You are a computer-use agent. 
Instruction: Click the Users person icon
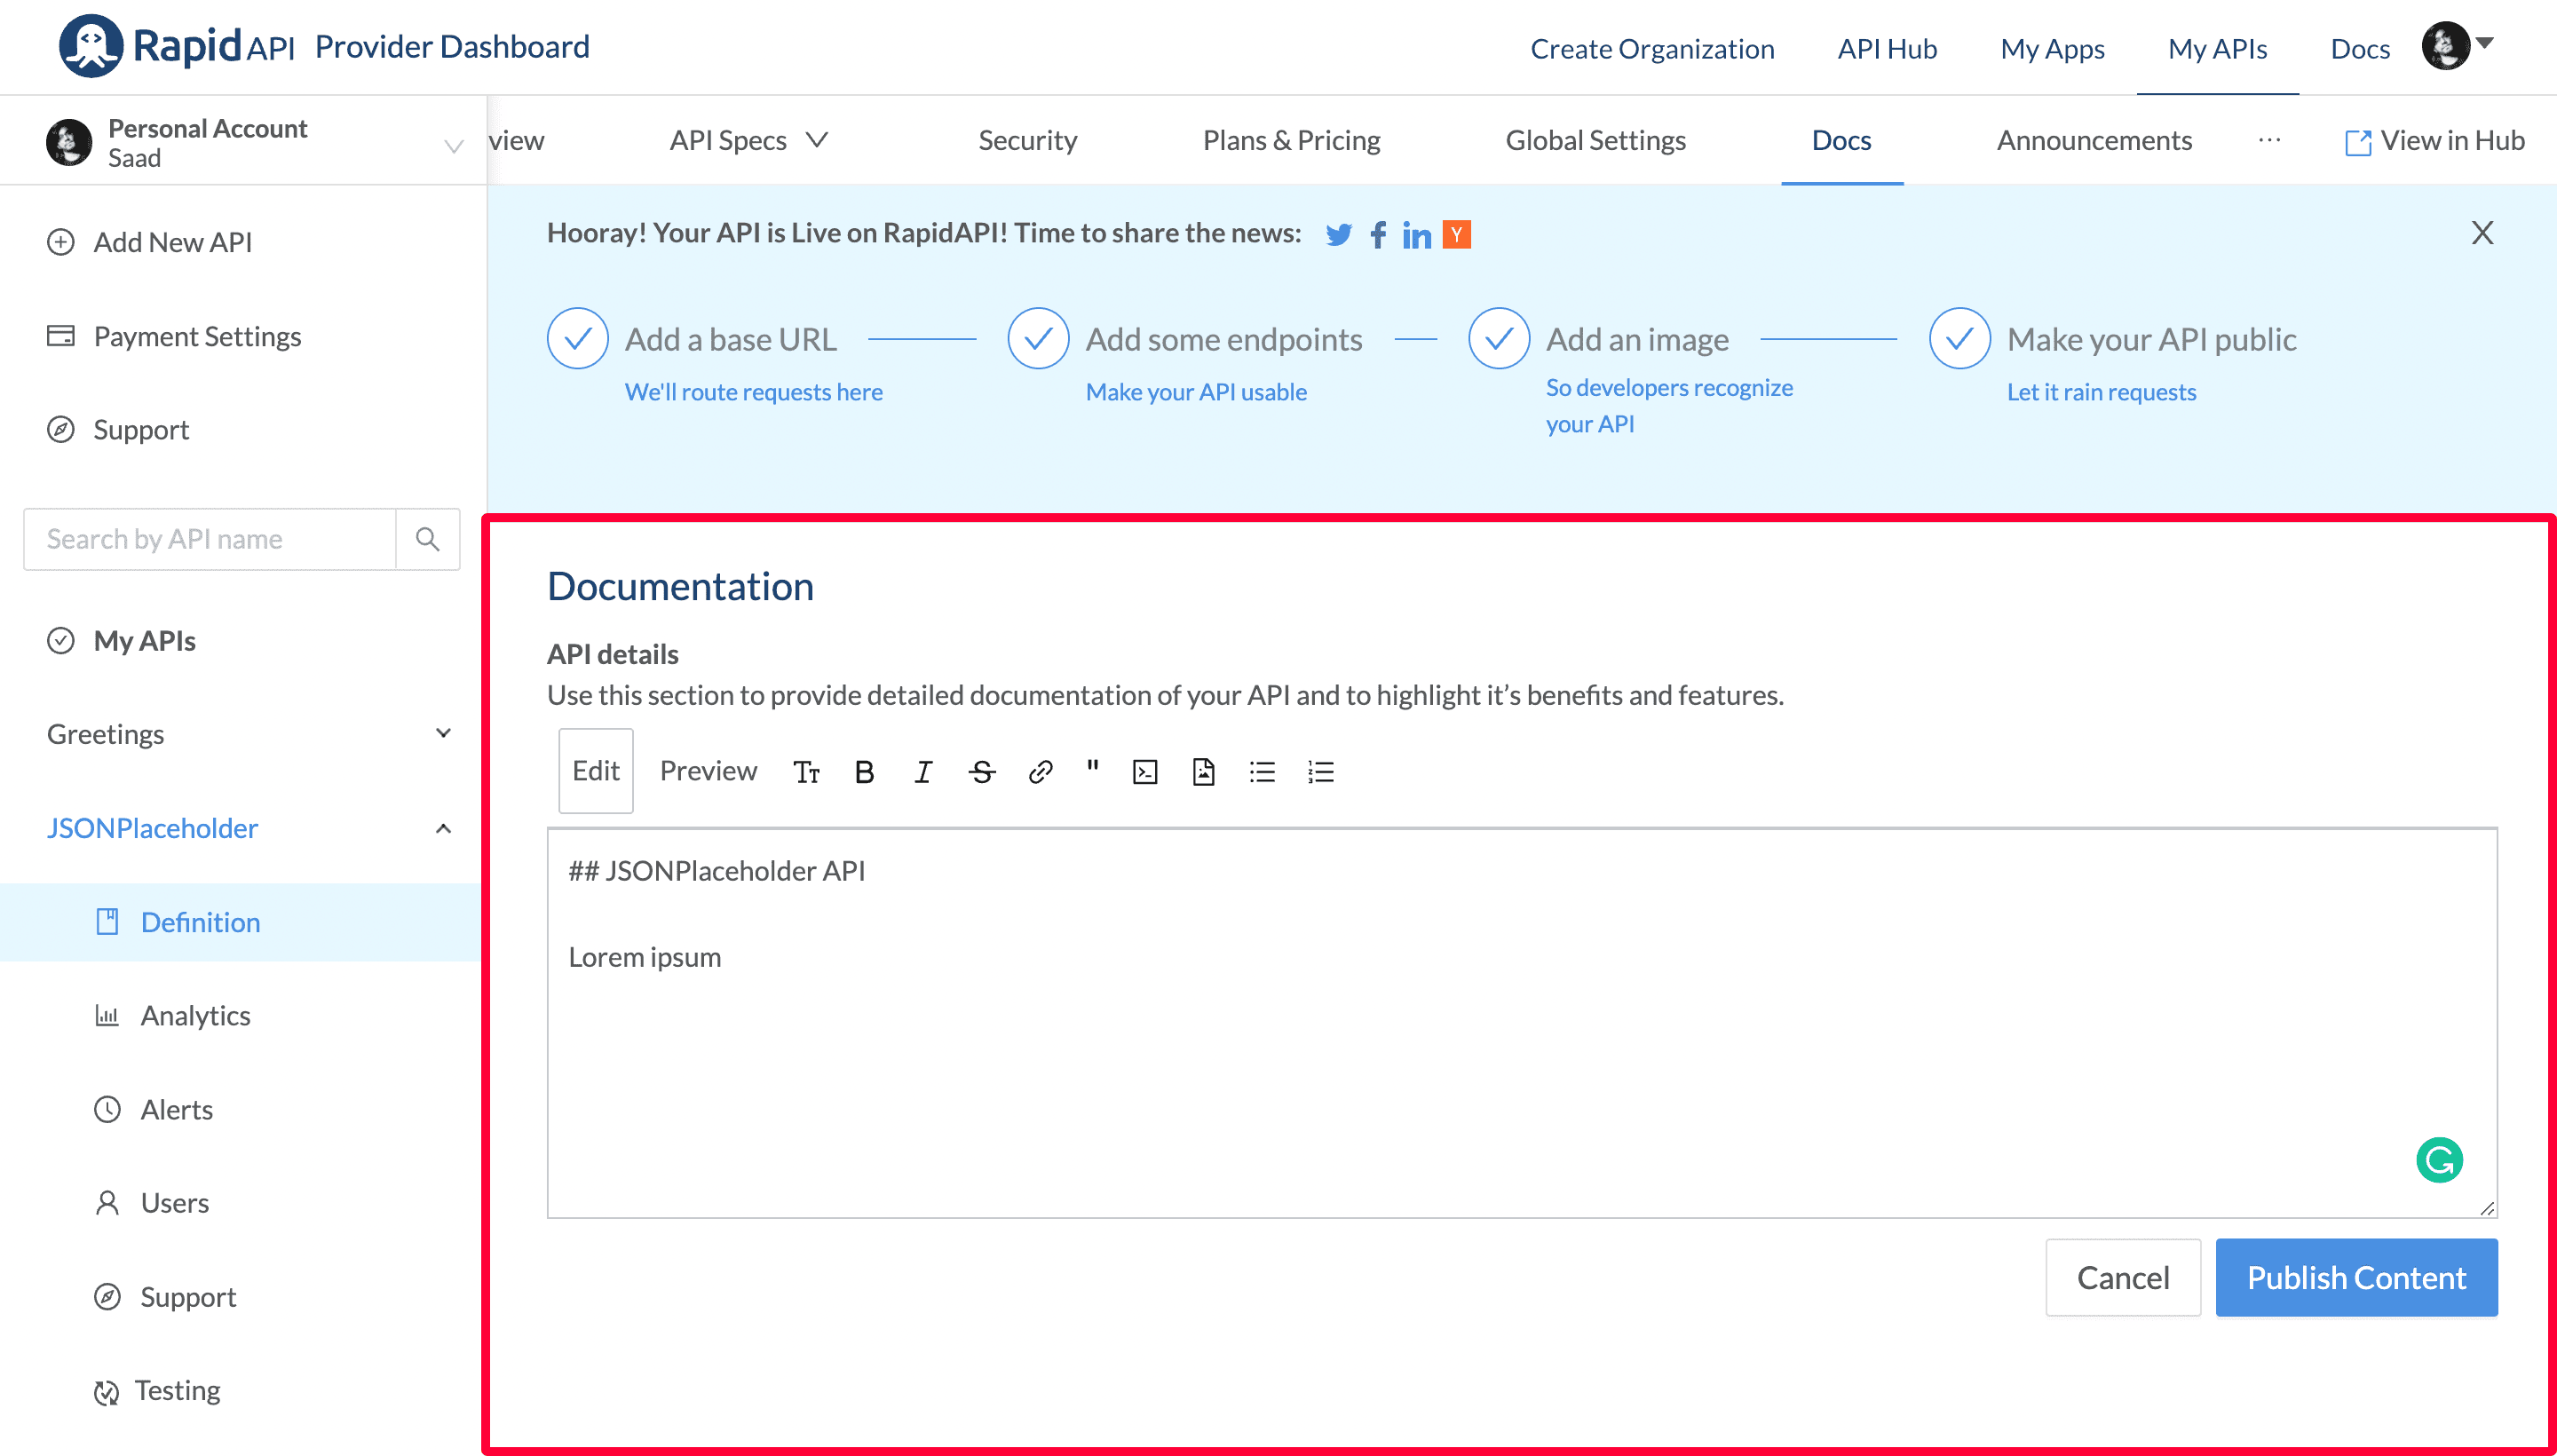(107, 1203)
